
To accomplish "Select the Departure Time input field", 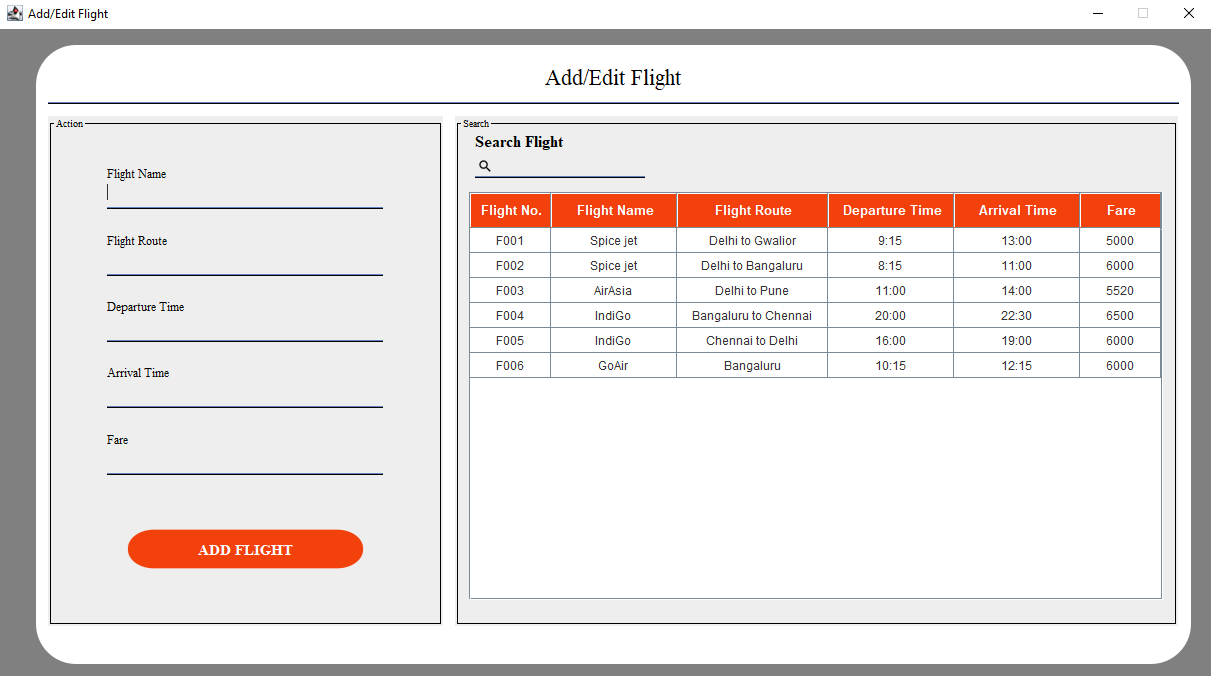I will pyautogui.click(x=244, y=328).
